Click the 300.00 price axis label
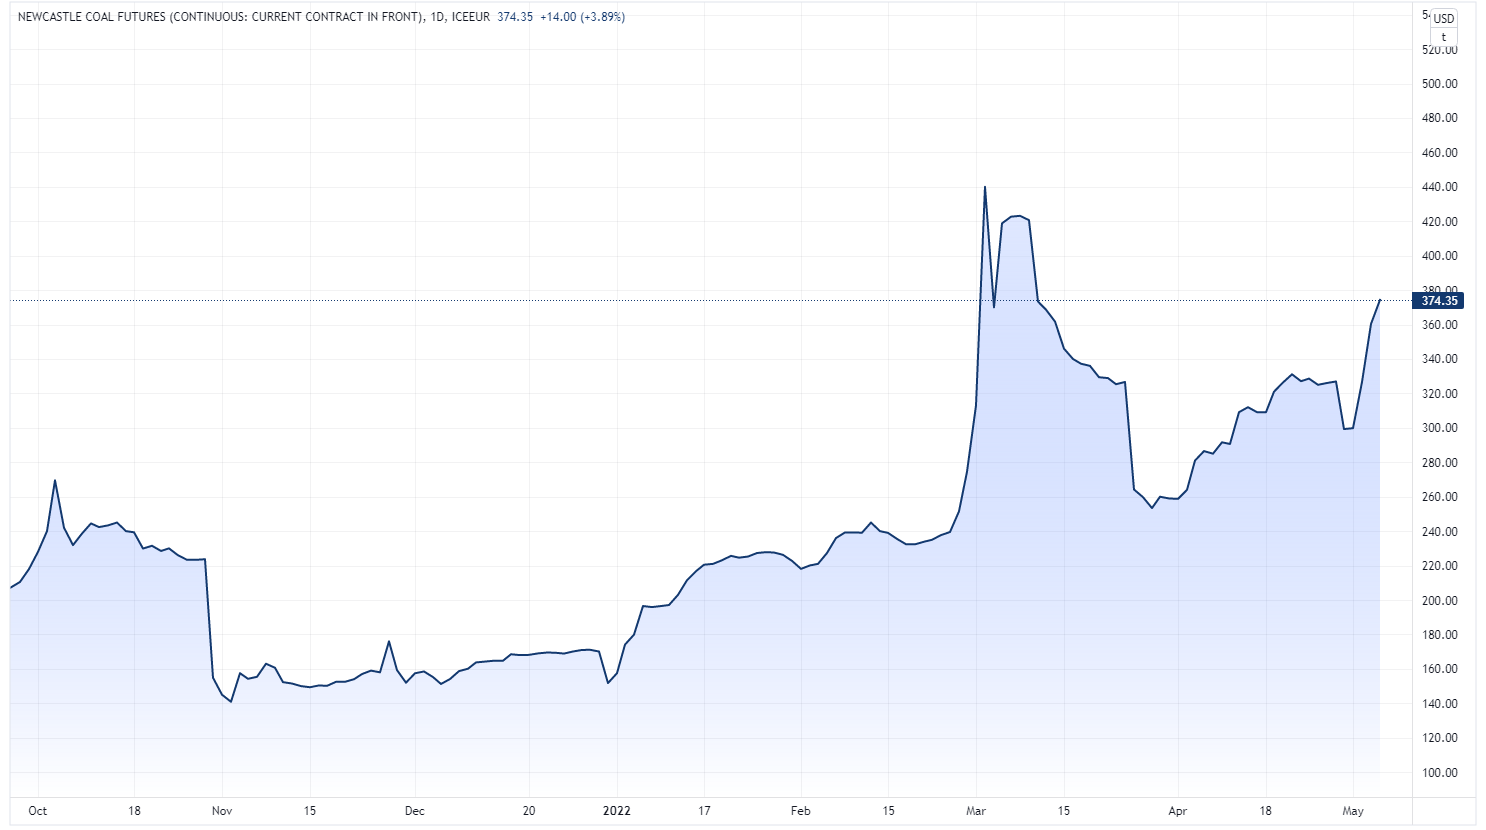Viewport: 1486px width, 830px height. tap(1439, 428)
